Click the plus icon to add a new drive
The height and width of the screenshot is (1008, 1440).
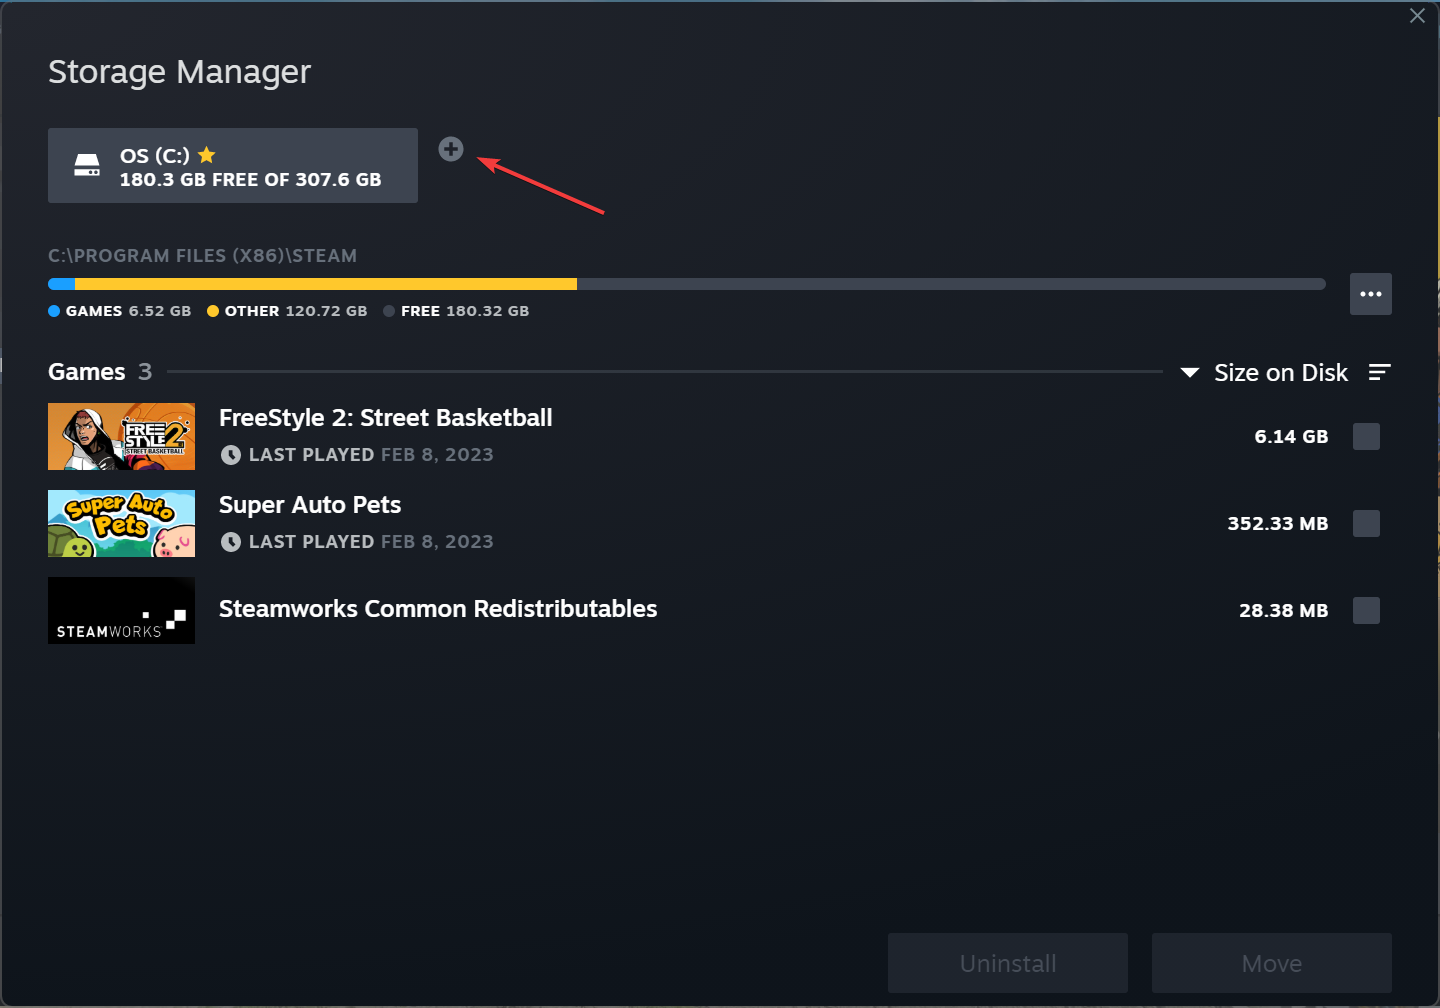pyautogui.click(x=451, y=149)
